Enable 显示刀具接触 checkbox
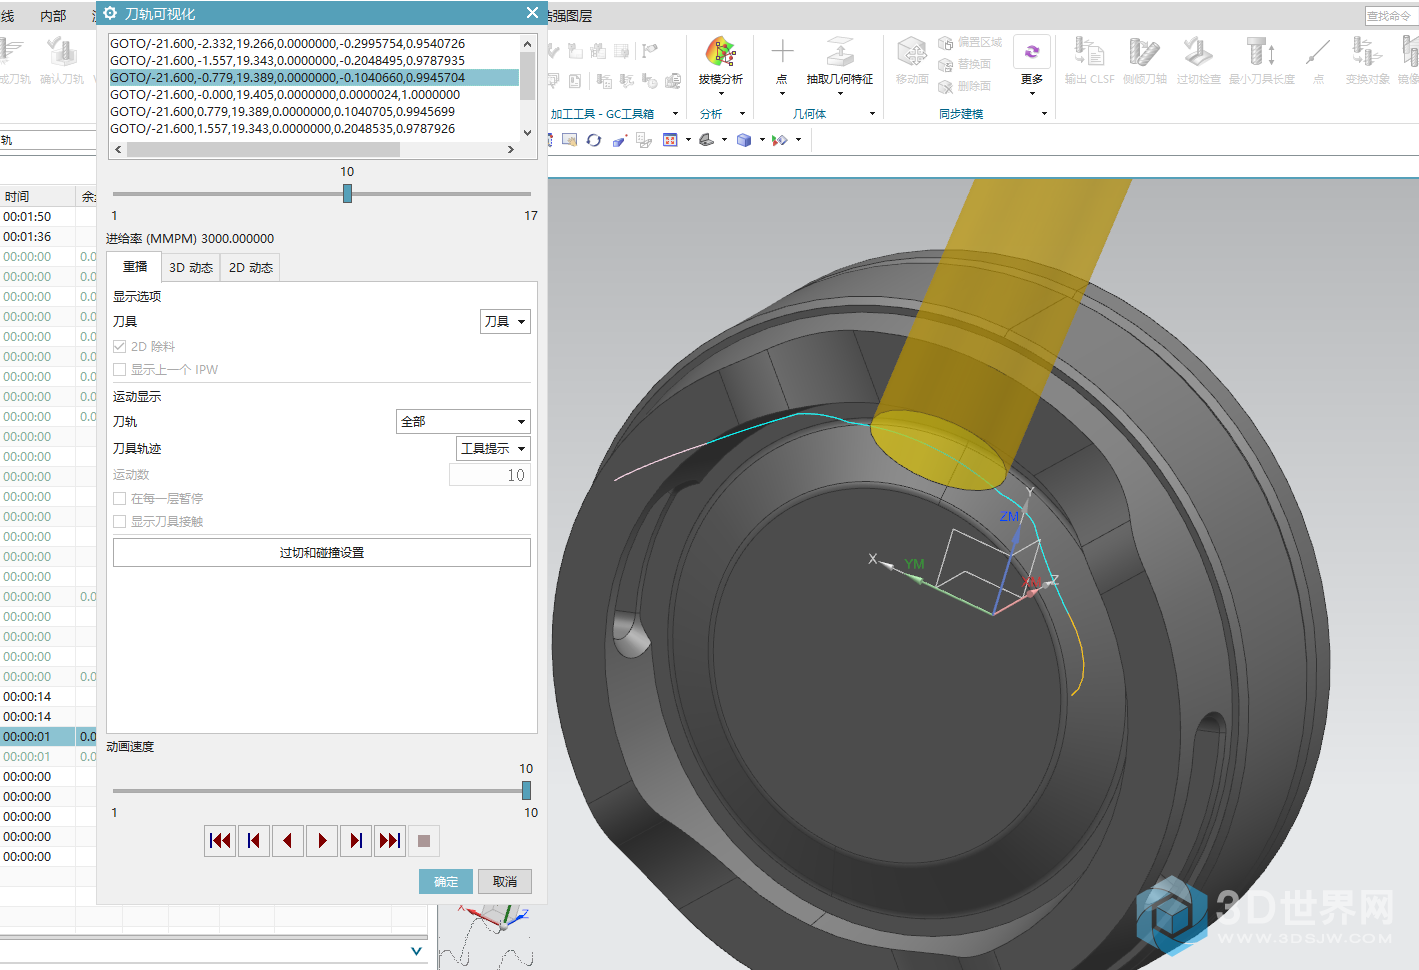 pos(120,521)
